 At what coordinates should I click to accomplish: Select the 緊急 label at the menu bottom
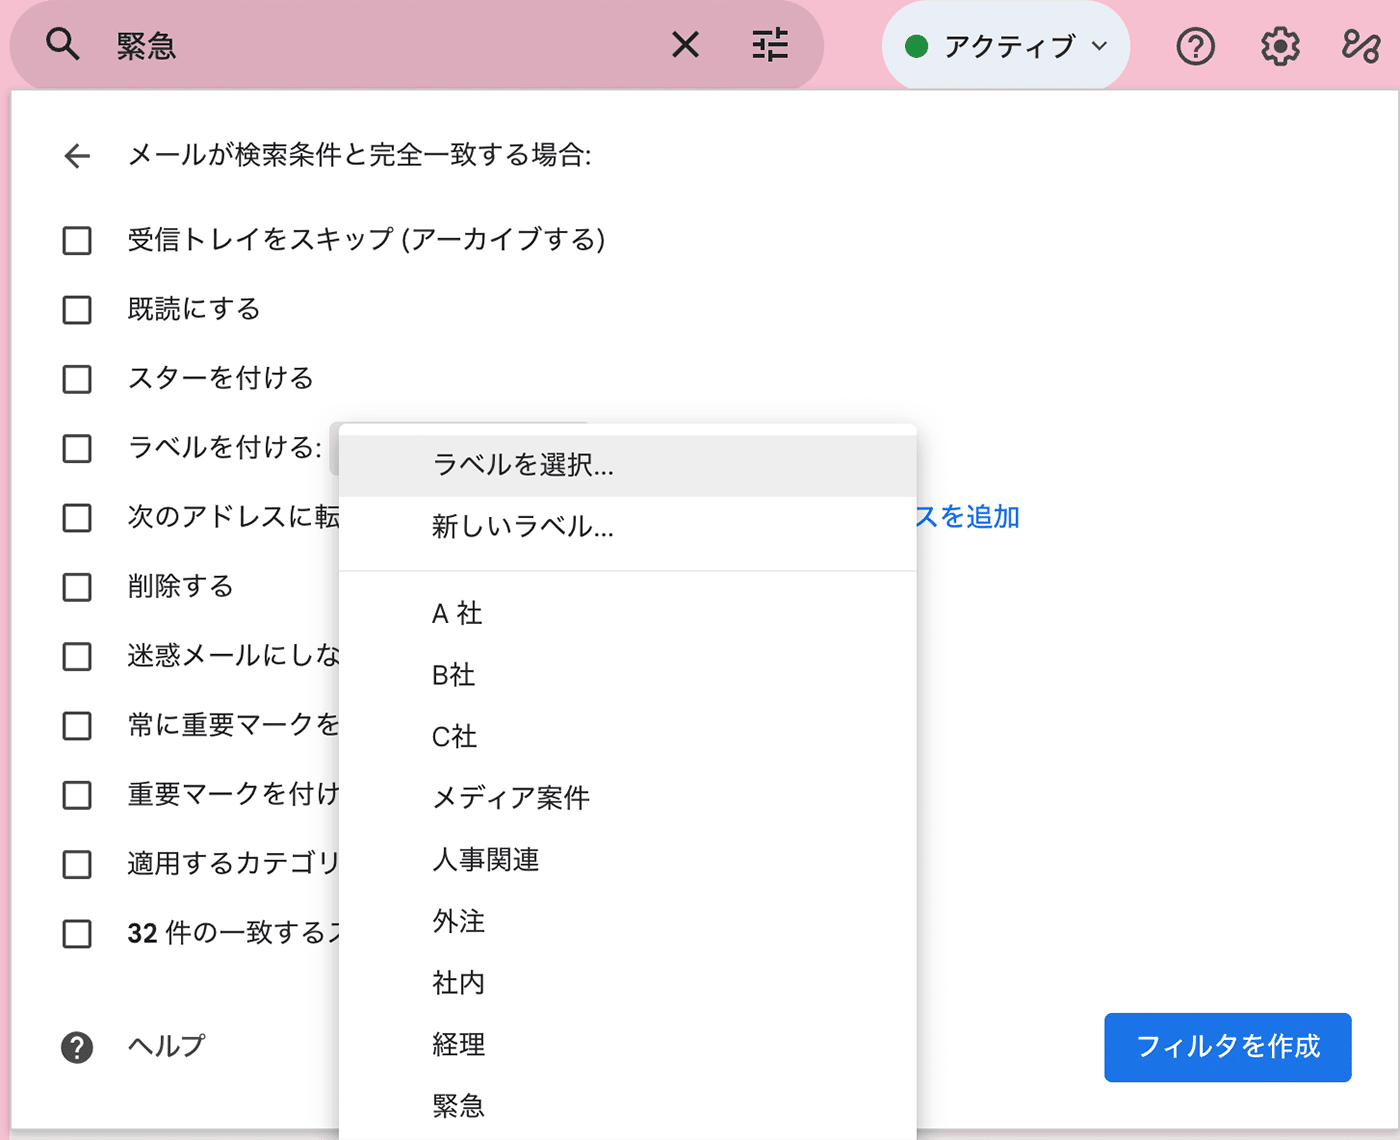(458, 1105)
